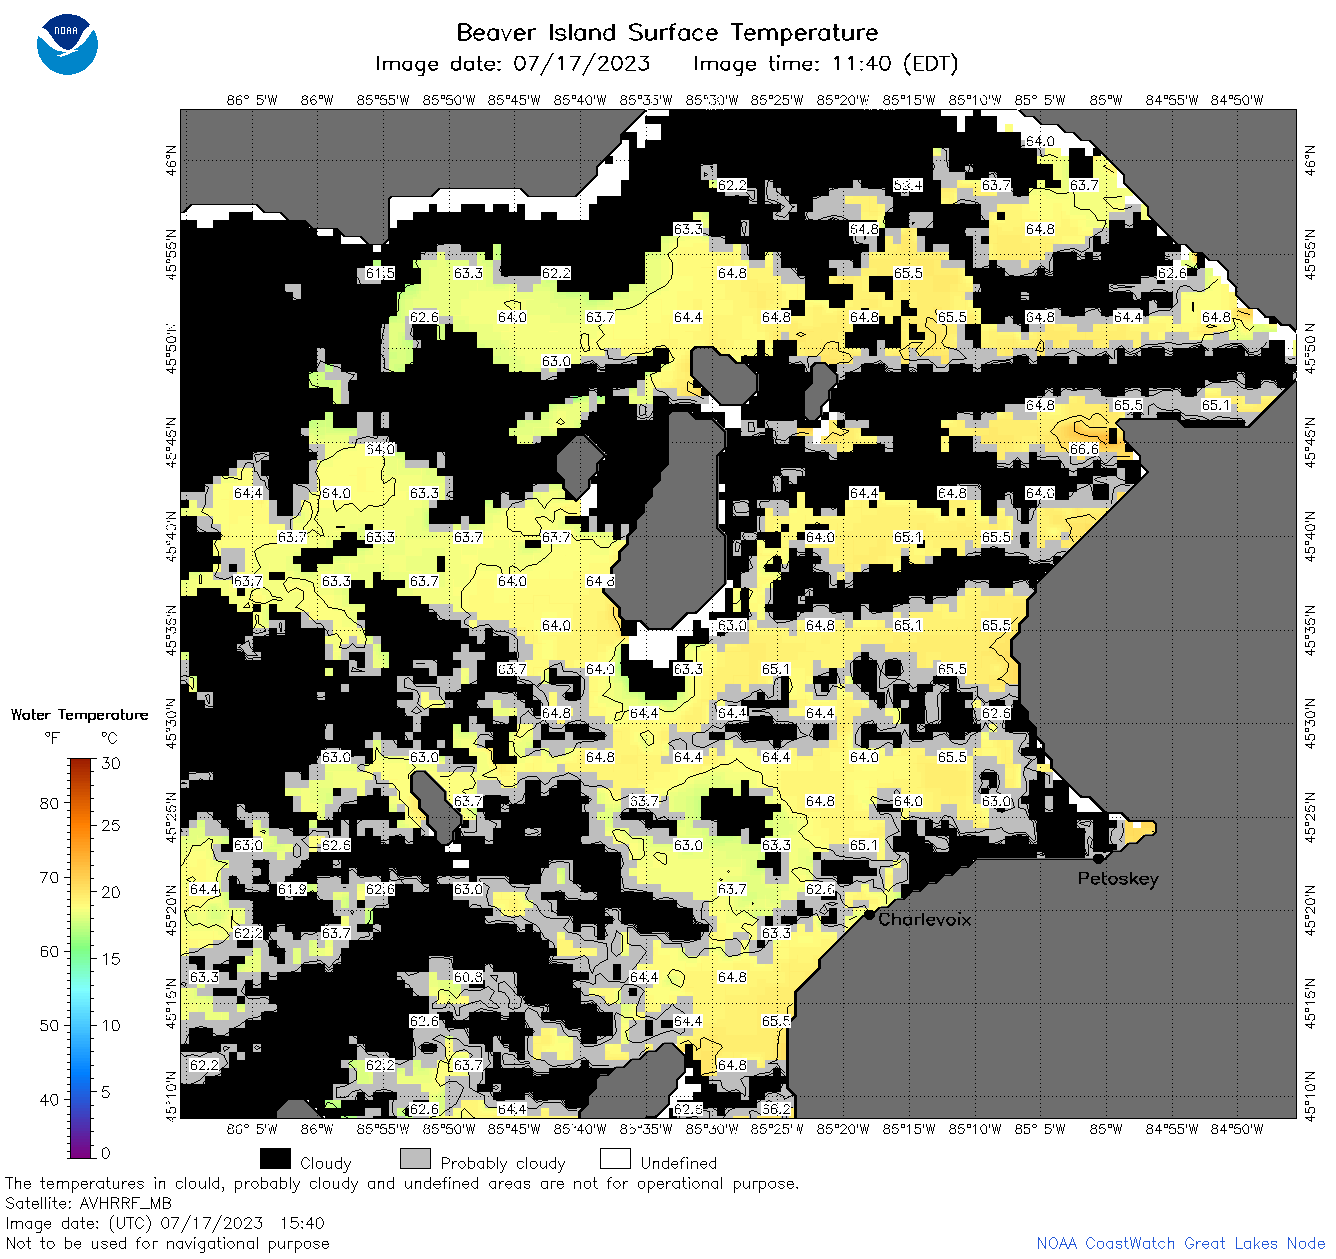Screen dimensions: 1336x1259
Task: Click the 40 Fahrenheit tick label on the scale
Action: tap(49, 1099)
